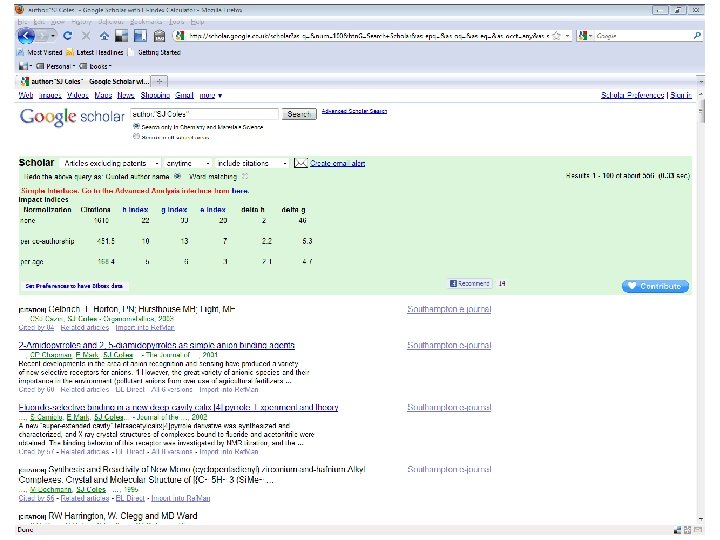This screenshot has width=720, height=540.
Task: Click the Stop loading X icon
Action: coord(86,36)
